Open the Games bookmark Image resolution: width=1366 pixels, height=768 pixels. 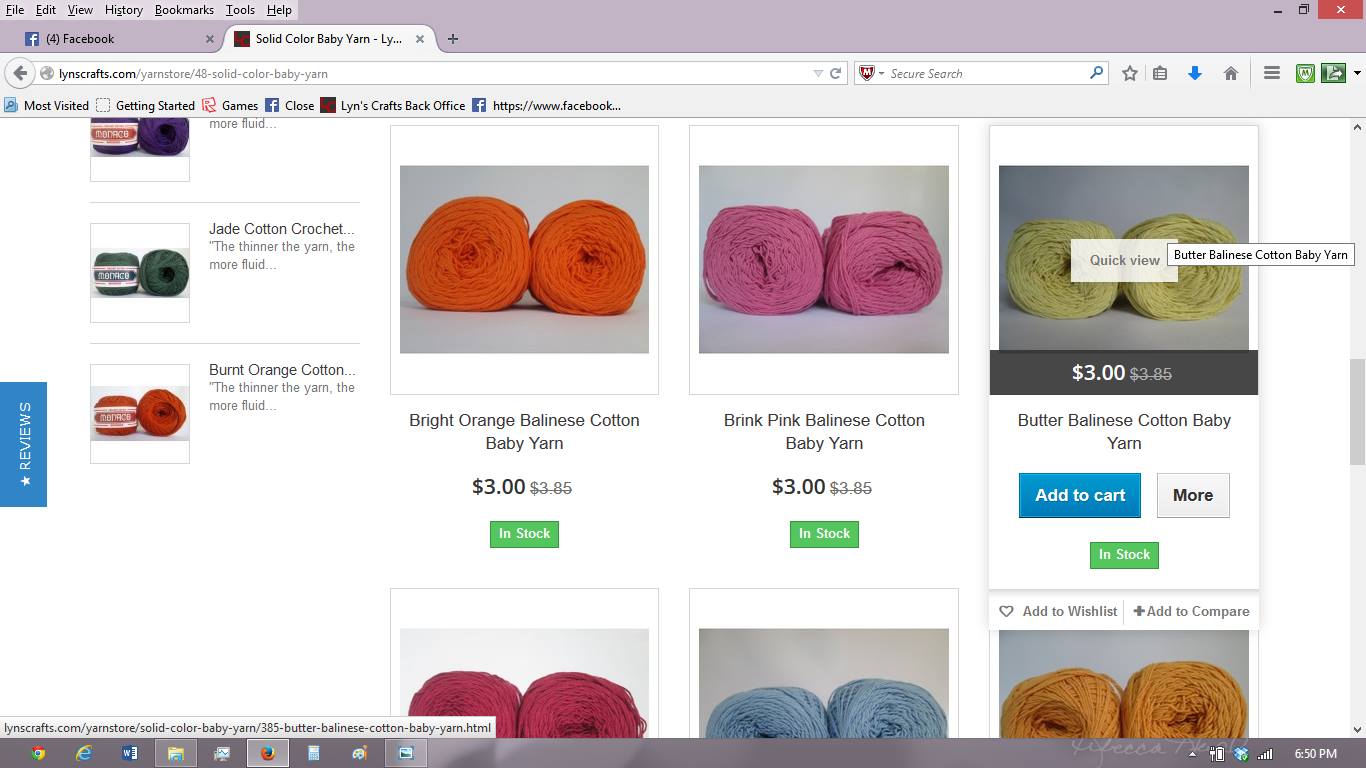[x=230, y=105]
